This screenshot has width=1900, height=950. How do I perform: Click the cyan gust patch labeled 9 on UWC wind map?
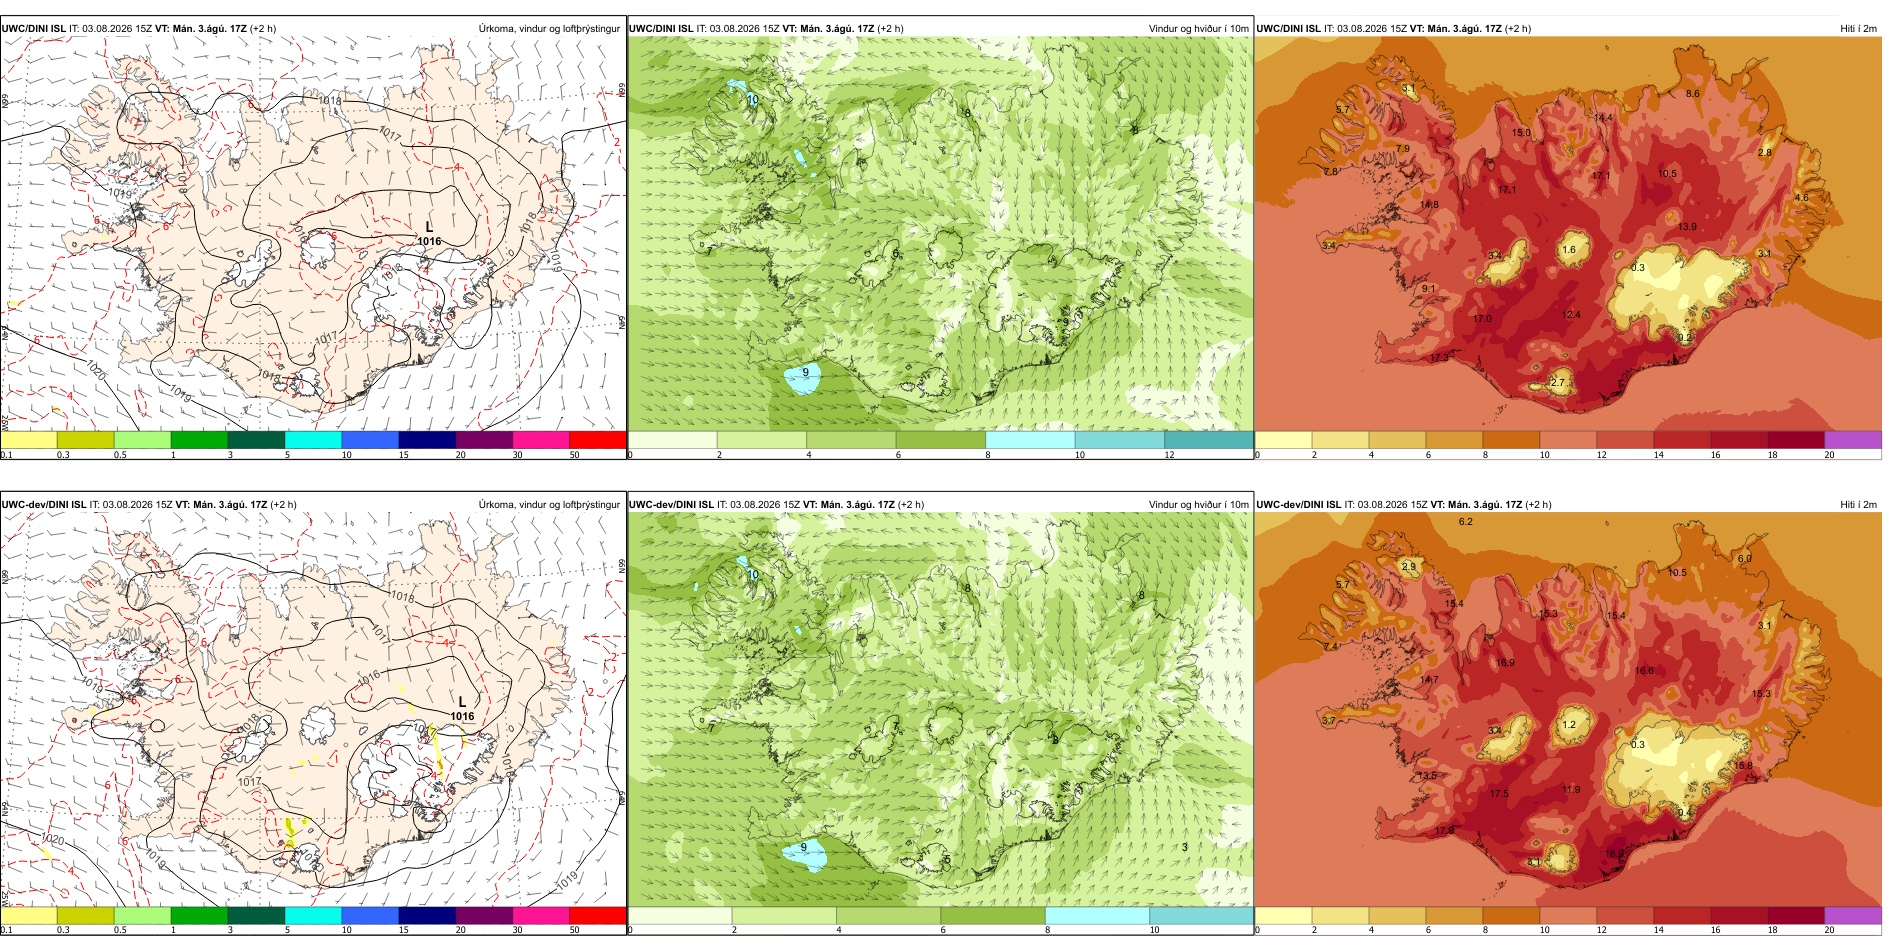803,377
